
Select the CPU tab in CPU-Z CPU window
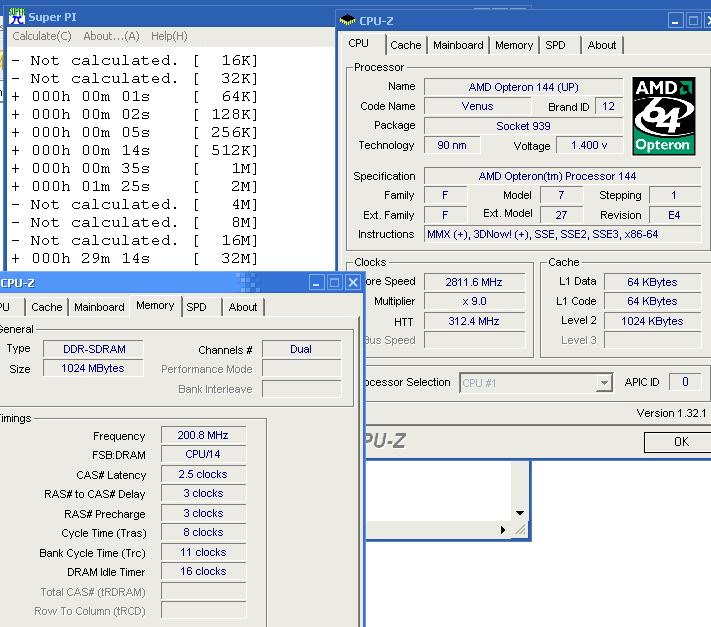click(359, 44)
